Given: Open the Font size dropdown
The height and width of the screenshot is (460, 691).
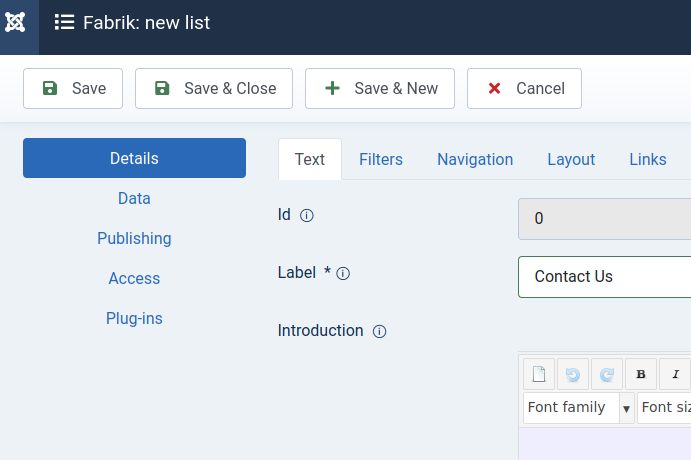Looking at the screenshot, I should coord(665,408).
